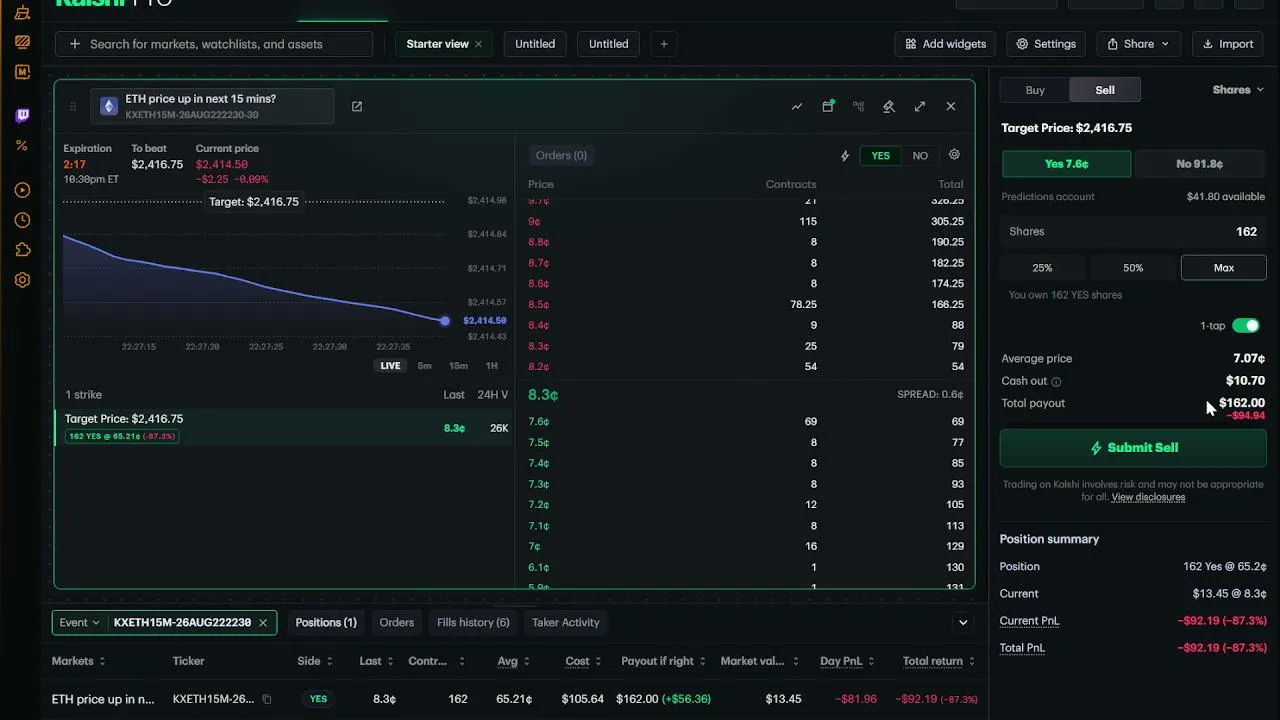Click the percent icon in the left sidebar
The height and width of the screenshot is (720, 1280).
point(22,145)
